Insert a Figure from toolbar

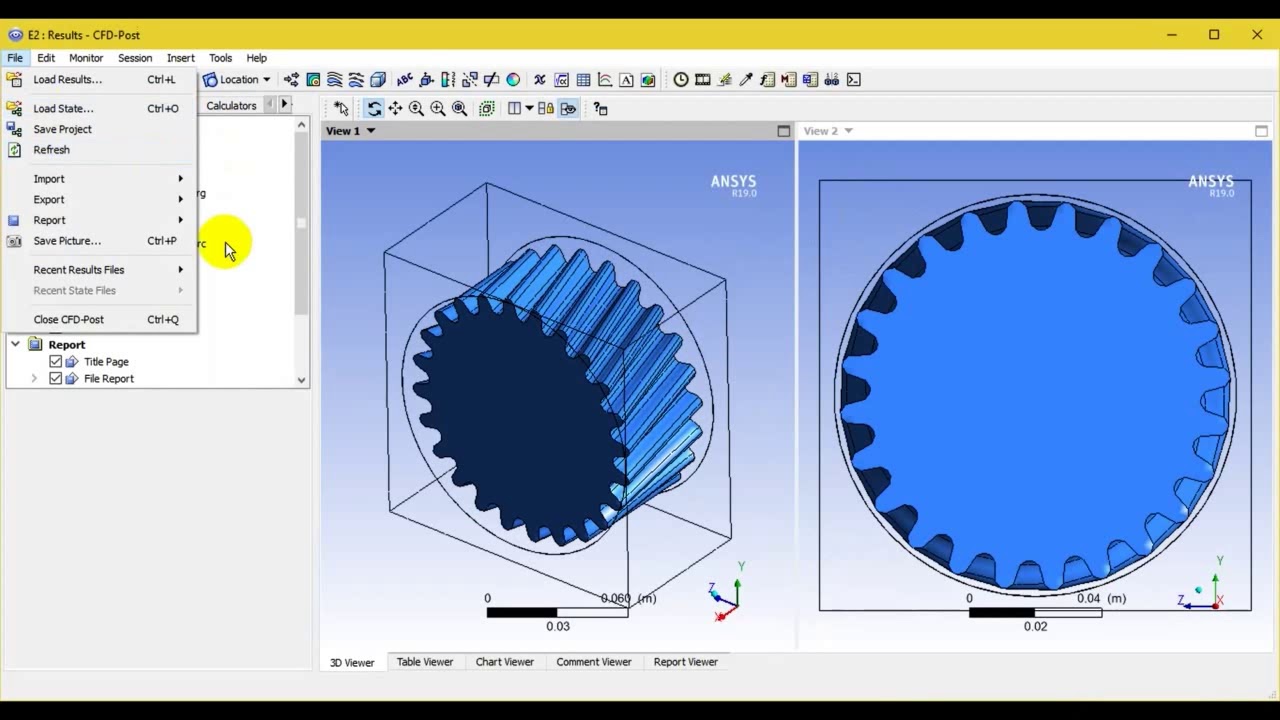648,80
